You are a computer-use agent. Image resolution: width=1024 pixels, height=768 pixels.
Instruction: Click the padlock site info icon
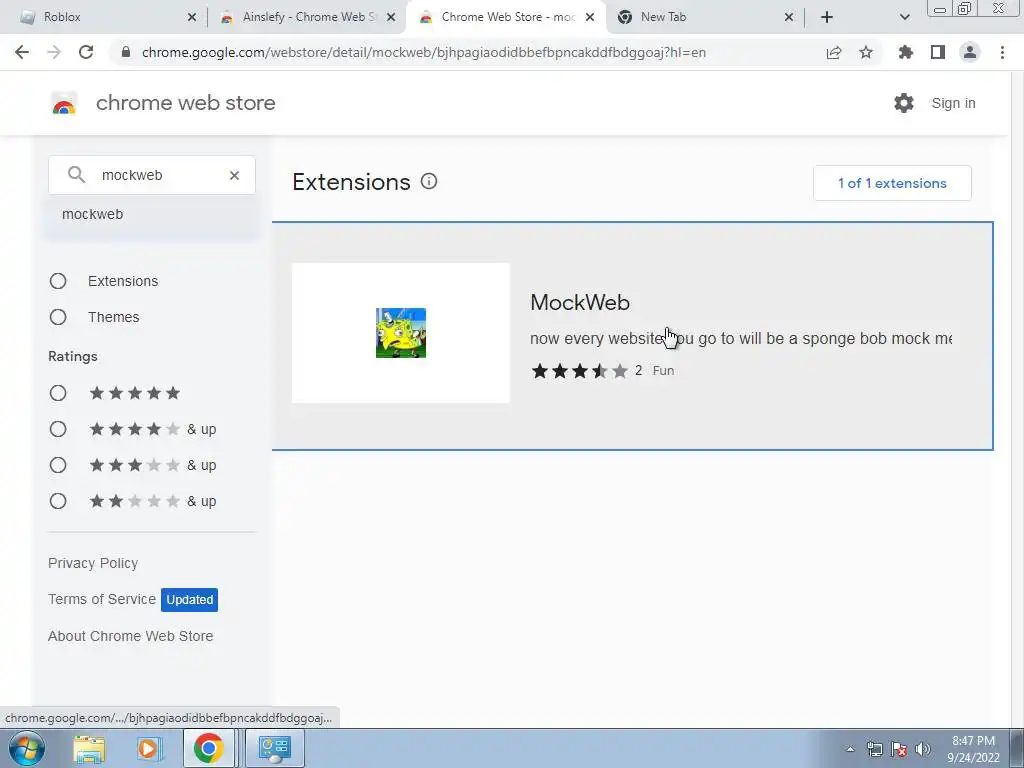click(x=126, y=52)
